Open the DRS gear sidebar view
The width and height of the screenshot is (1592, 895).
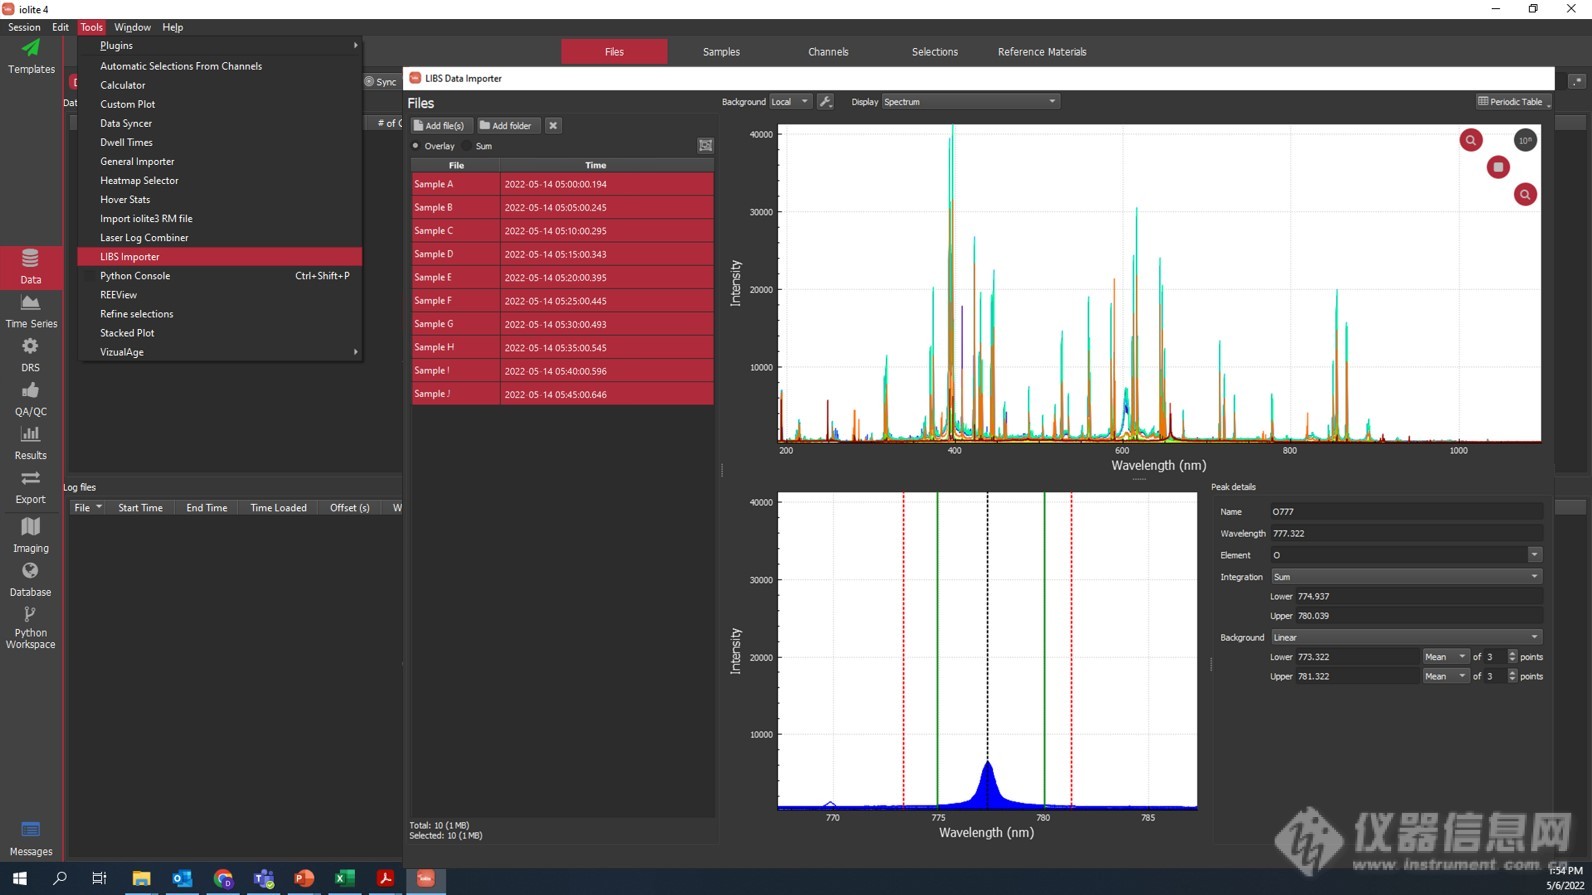tap(31, 355)
